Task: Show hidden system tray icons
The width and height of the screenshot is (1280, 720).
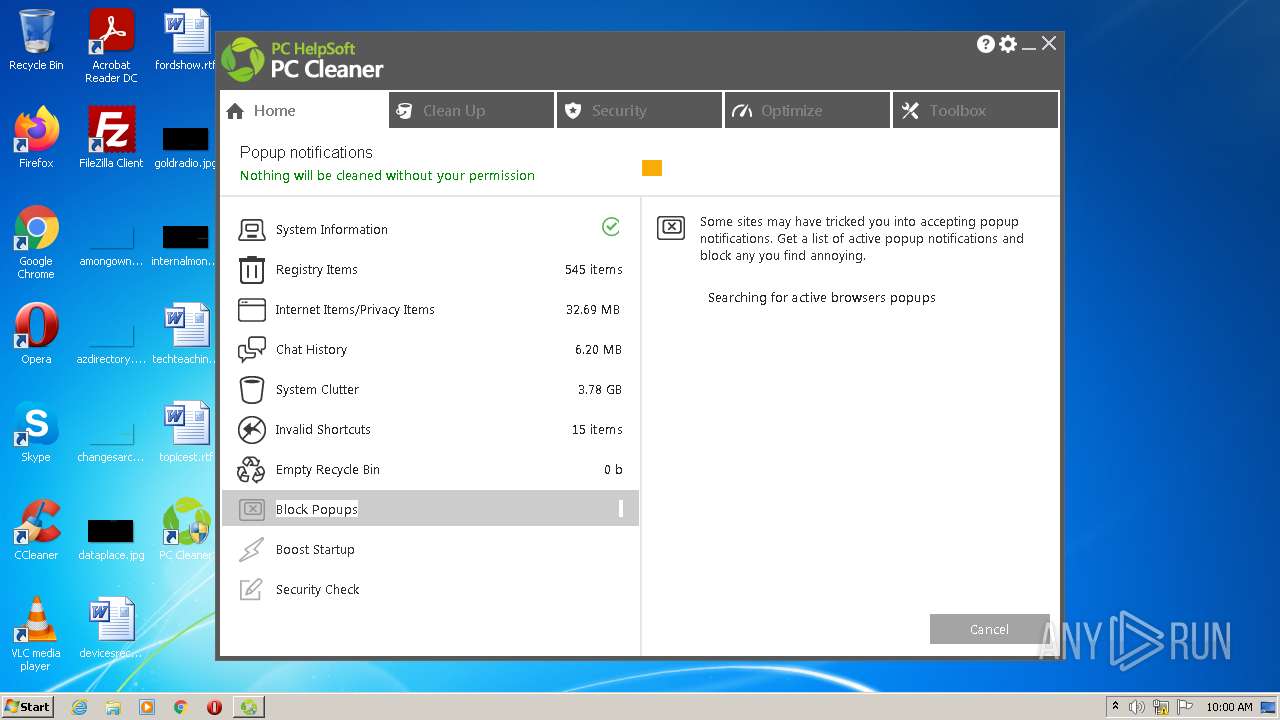Action: click(x=1115, y=707)
